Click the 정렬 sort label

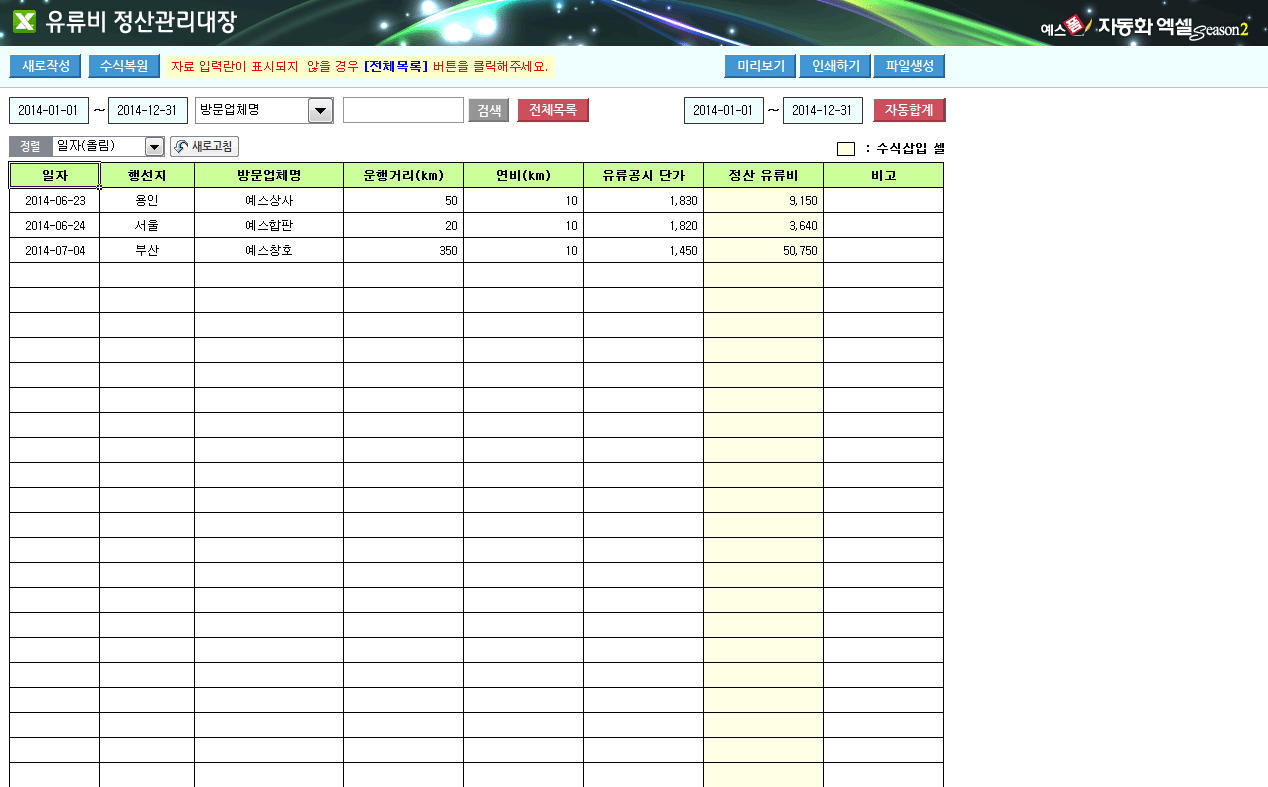[30, 147]
